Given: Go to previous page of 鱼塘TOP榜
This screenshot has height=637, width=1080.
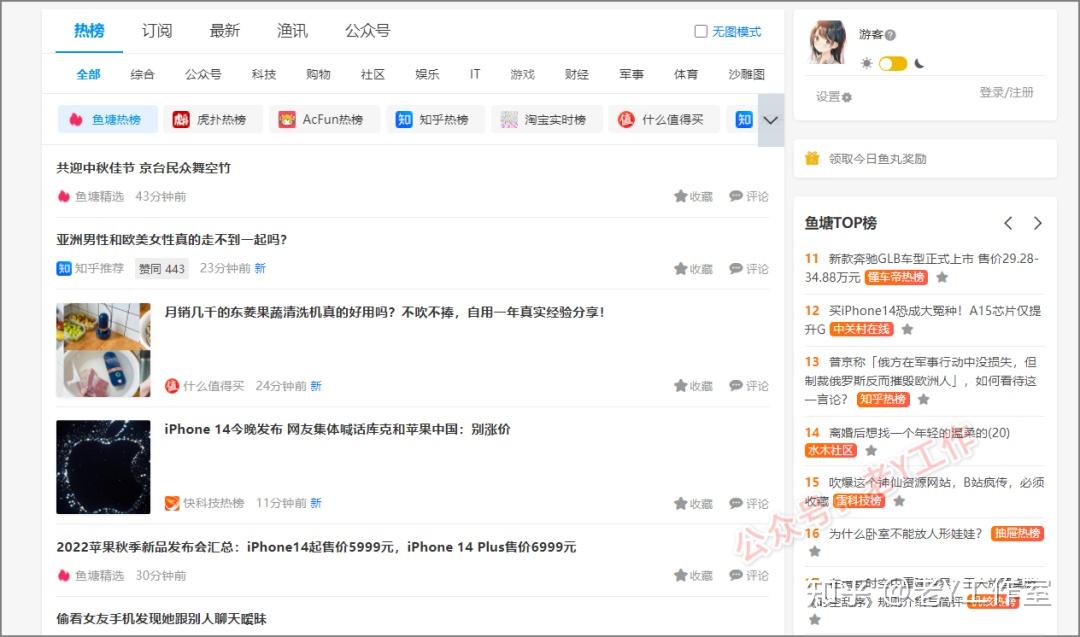Looking at the screenshot, I should pyautogui.click(x=1008, y=223).
